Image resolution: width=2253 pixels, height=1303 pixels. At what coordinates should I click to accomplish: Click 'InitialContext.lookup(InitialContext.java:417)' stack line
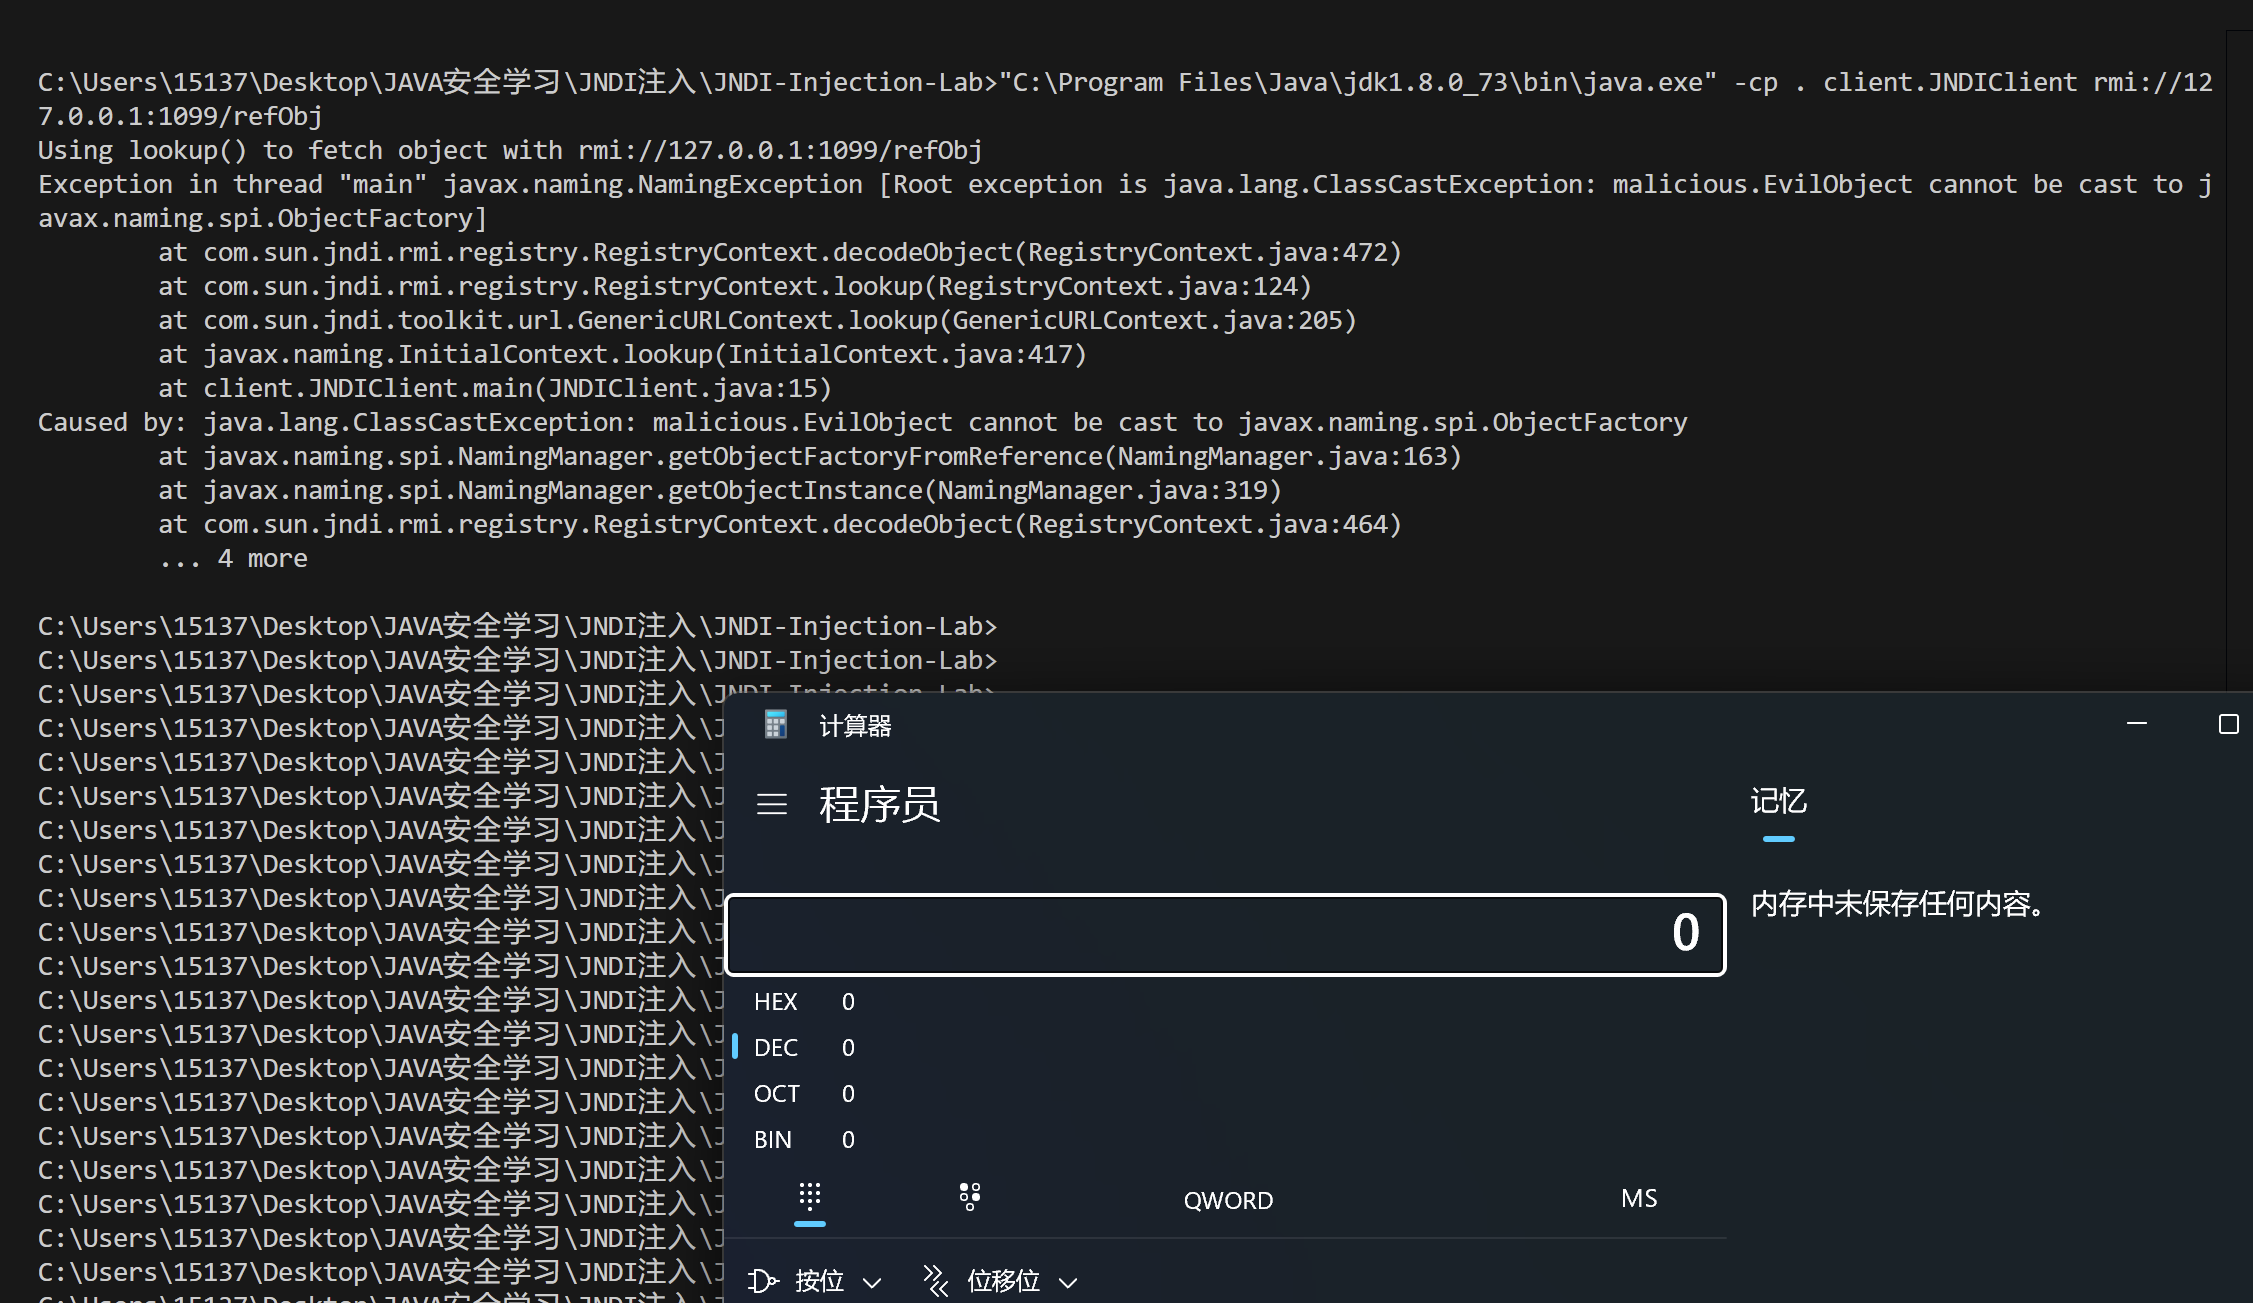click(622, 355)
